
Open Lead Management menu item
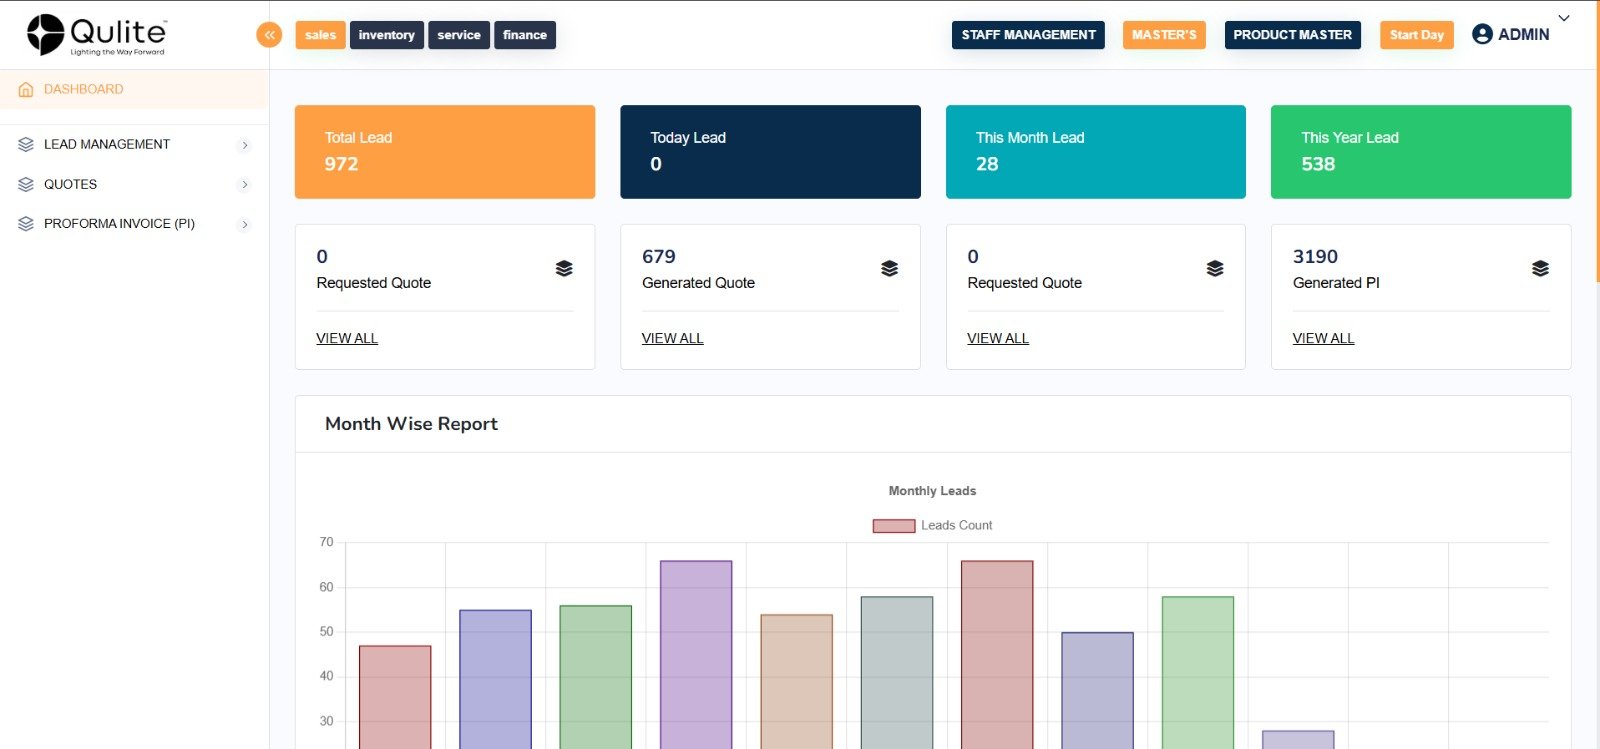pos(134,144)
